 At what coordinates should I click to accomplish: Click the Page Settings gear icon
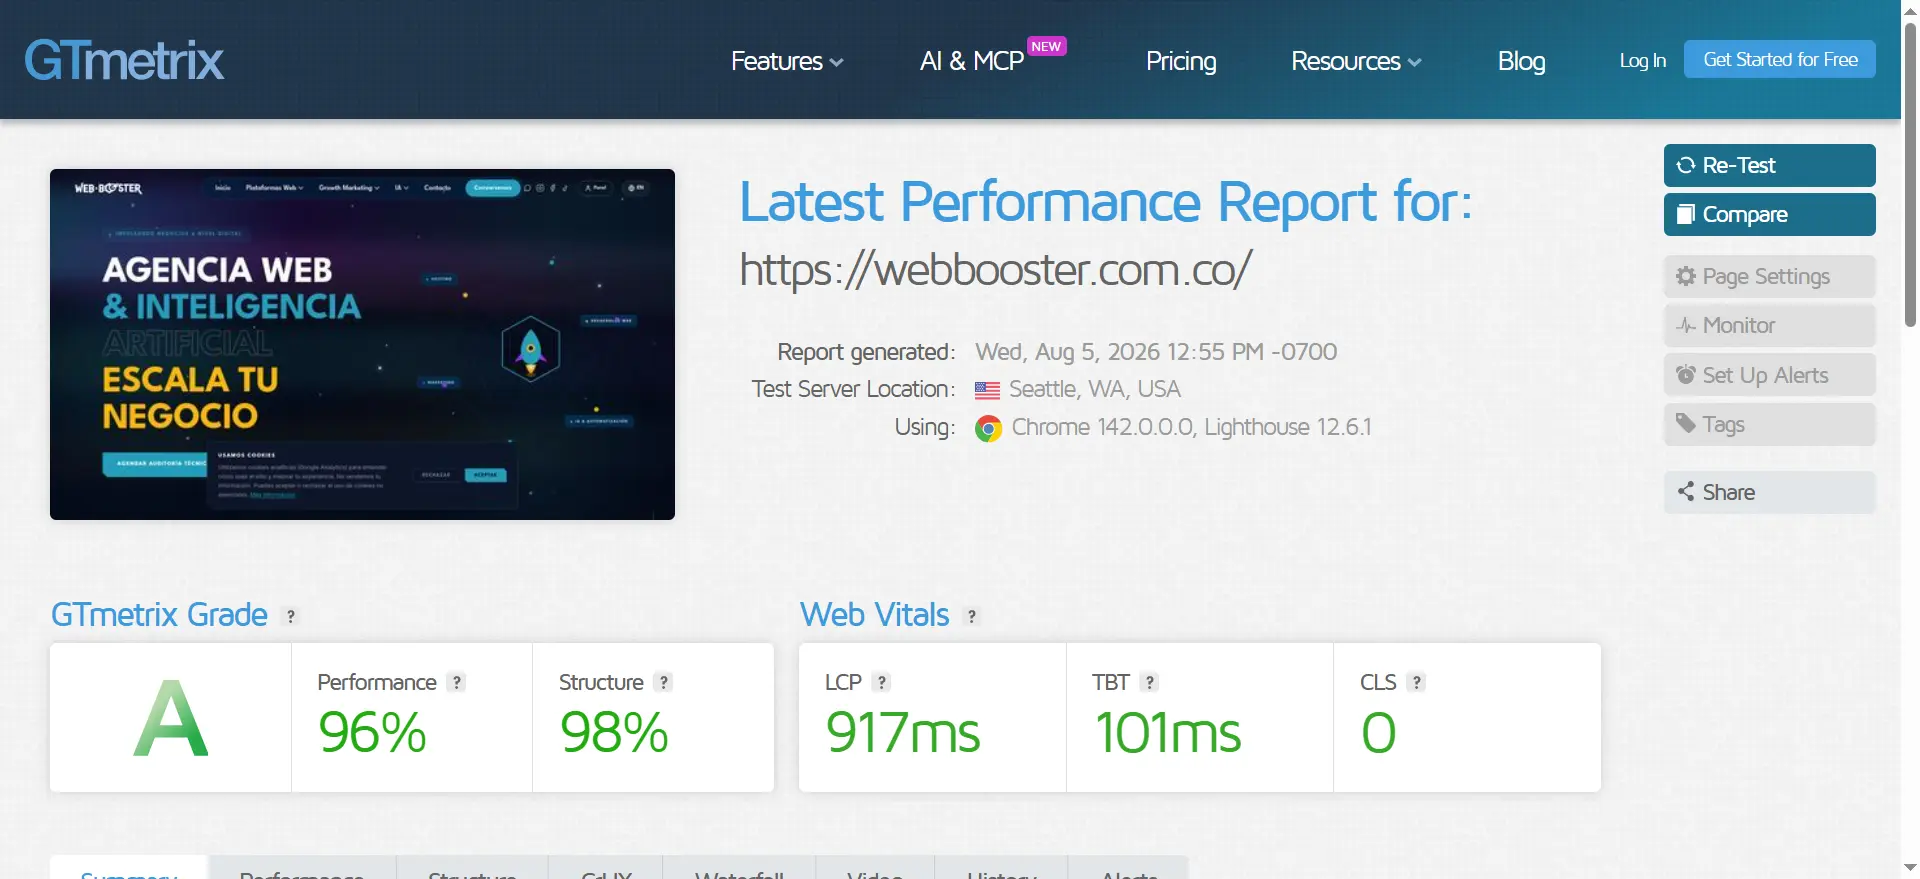click(x=1686, y=276)
